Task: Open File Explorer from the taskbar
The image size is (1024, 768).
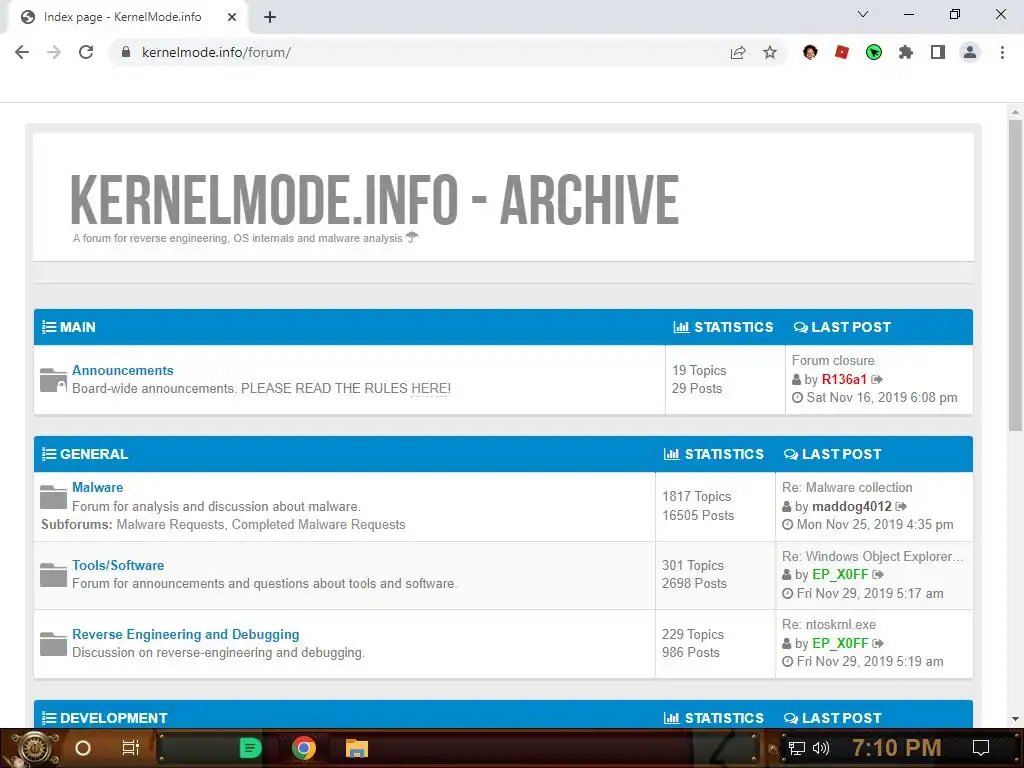Action: [x=357, y=748]
